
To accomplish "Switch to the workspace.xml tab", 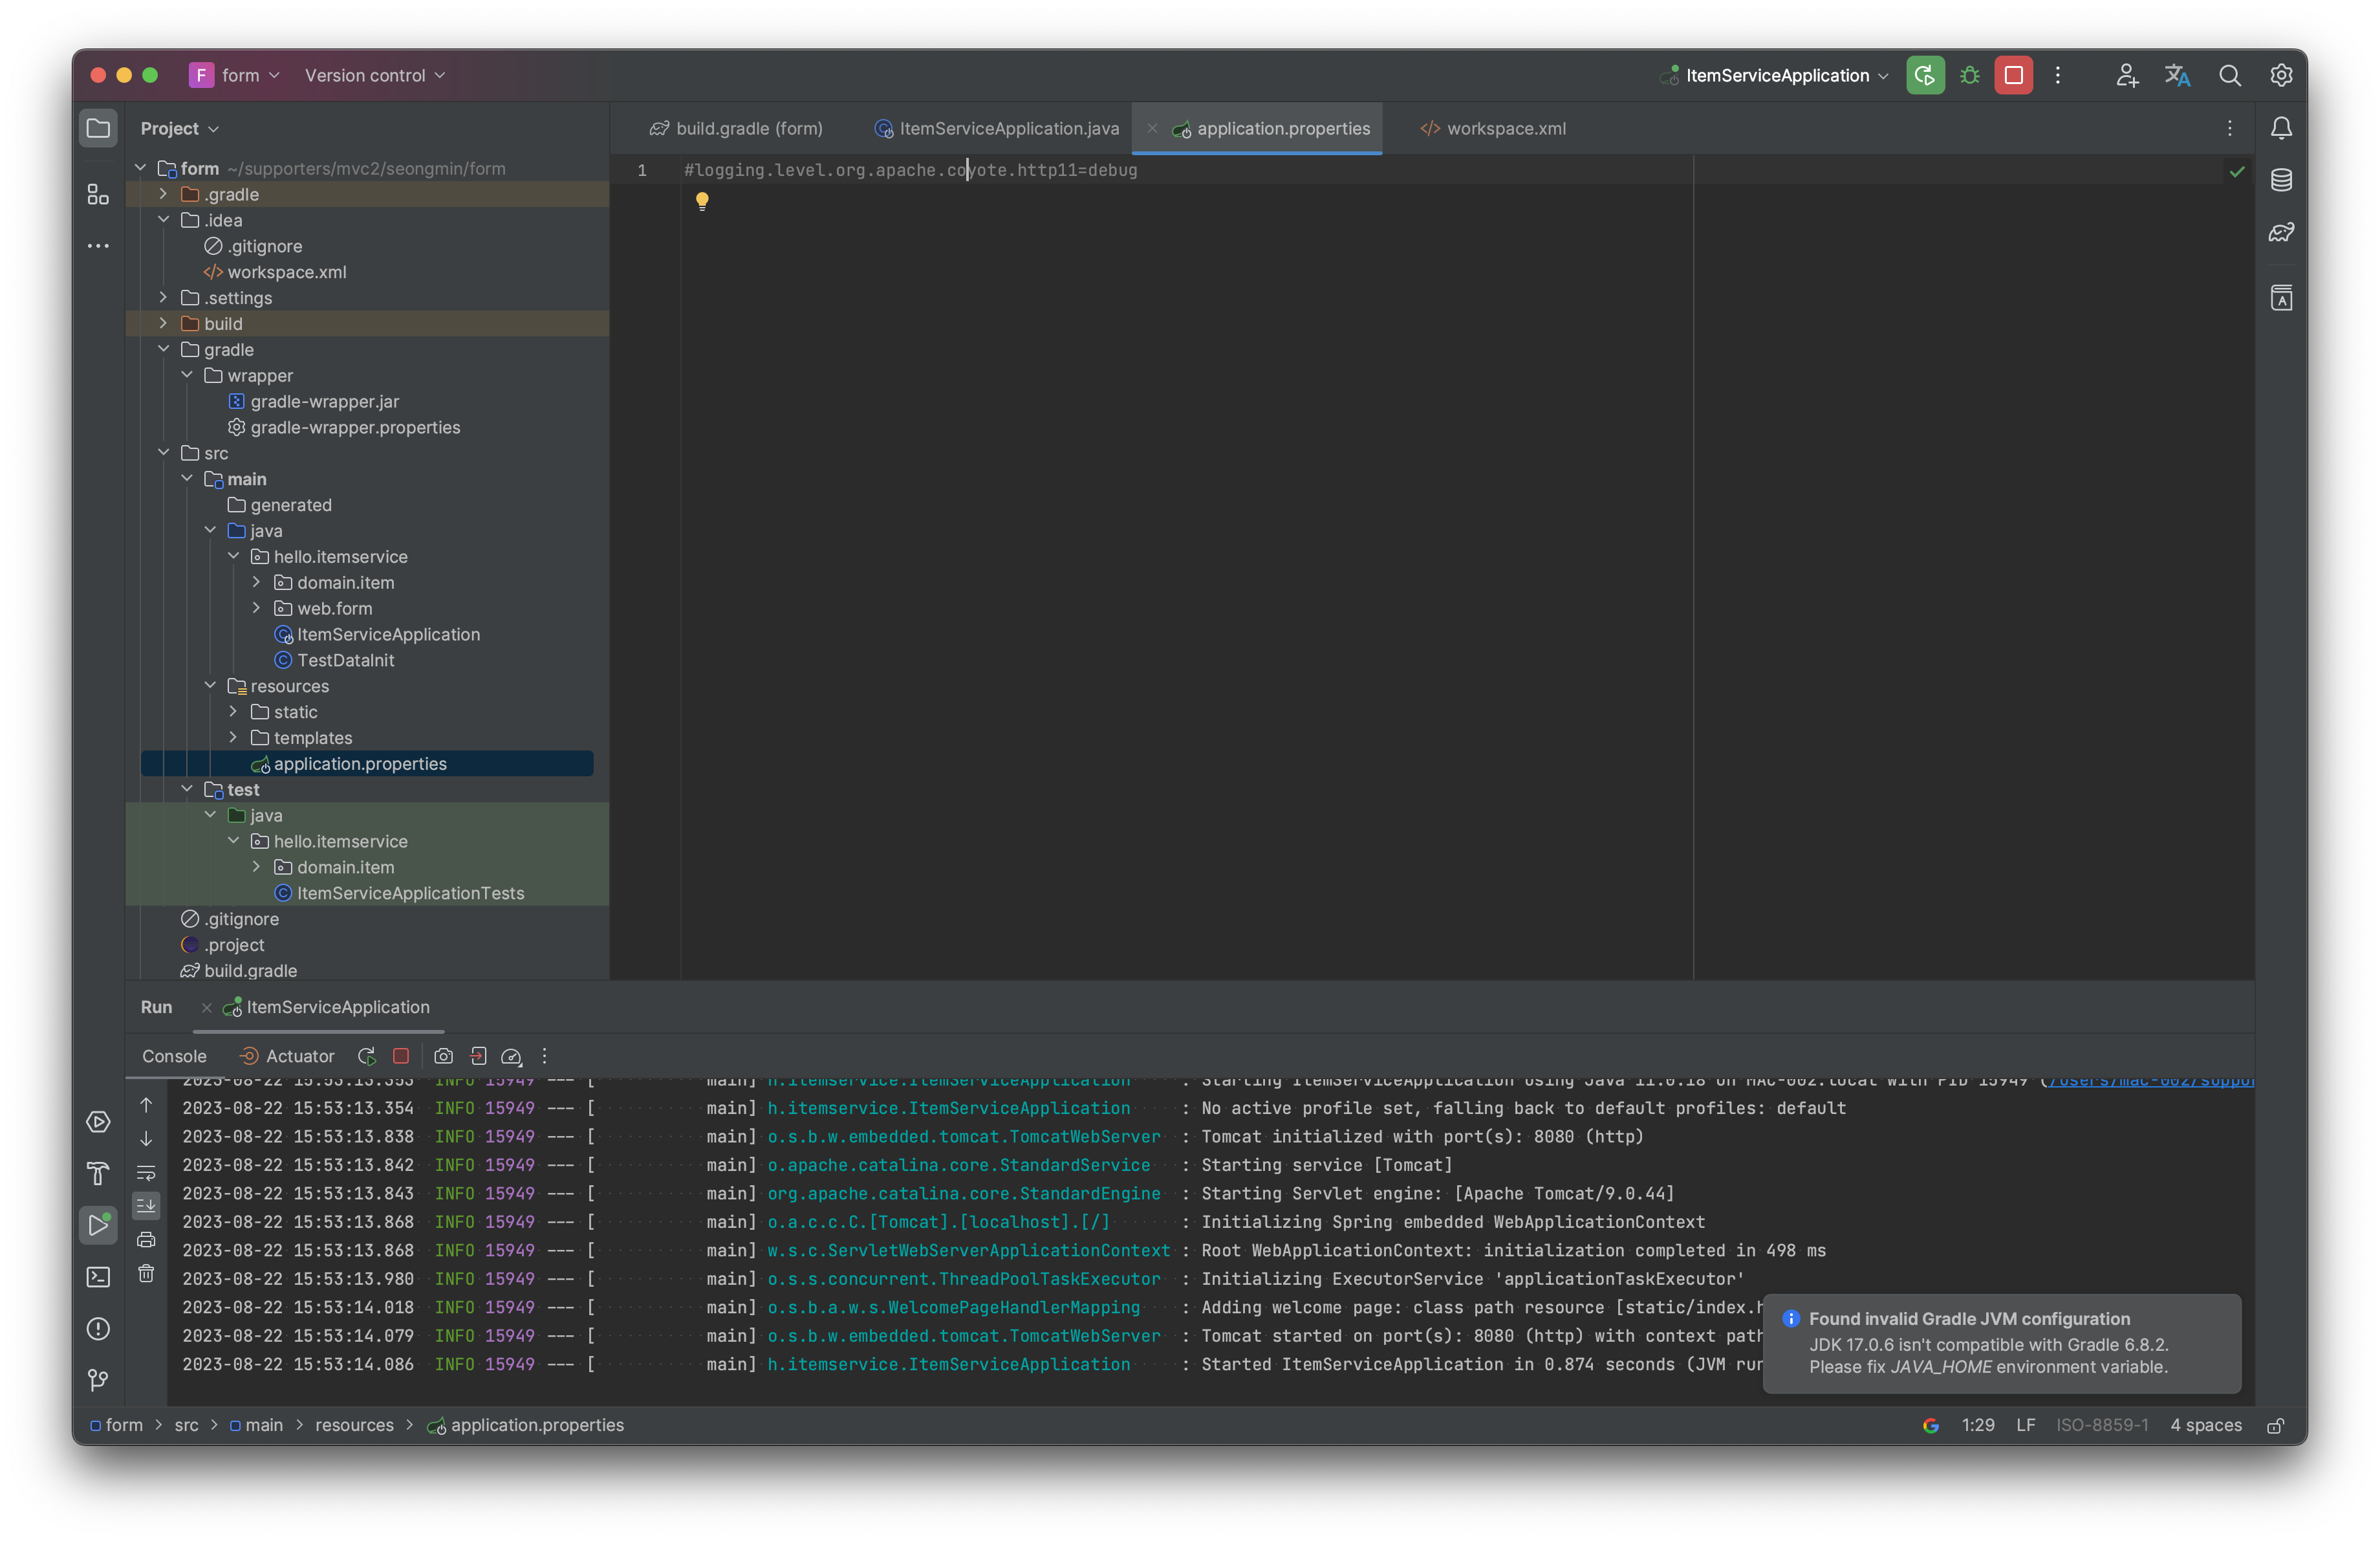I will coord(1494,128).
